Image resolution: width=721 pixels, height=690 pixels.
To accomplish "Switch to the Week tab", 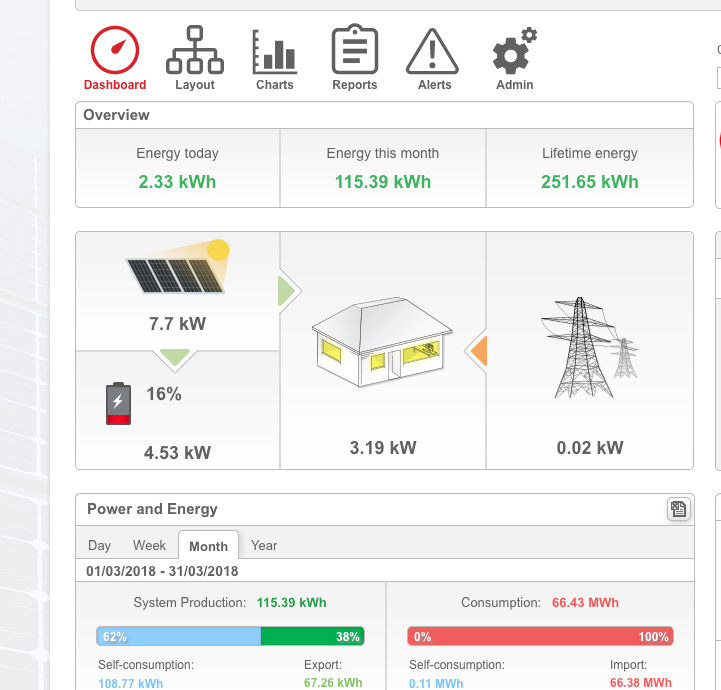I will pos(149,545).
